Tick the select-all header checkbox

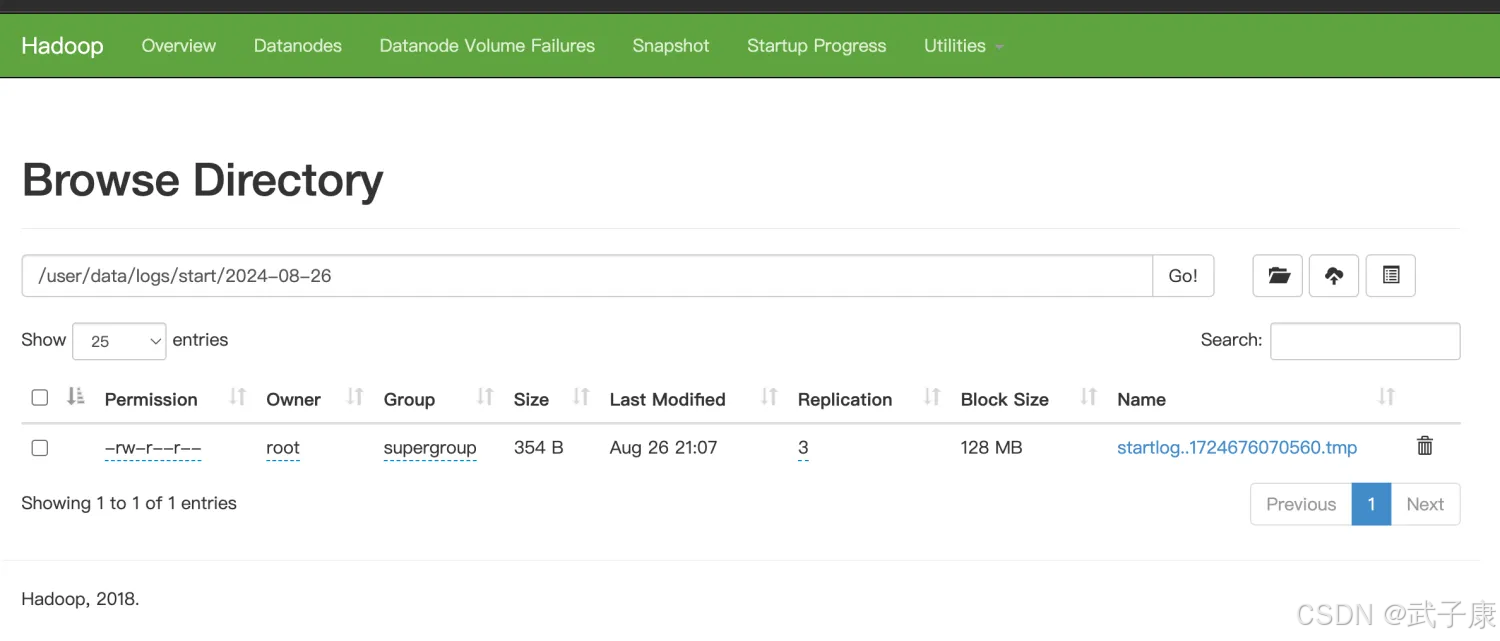(40, 398)
